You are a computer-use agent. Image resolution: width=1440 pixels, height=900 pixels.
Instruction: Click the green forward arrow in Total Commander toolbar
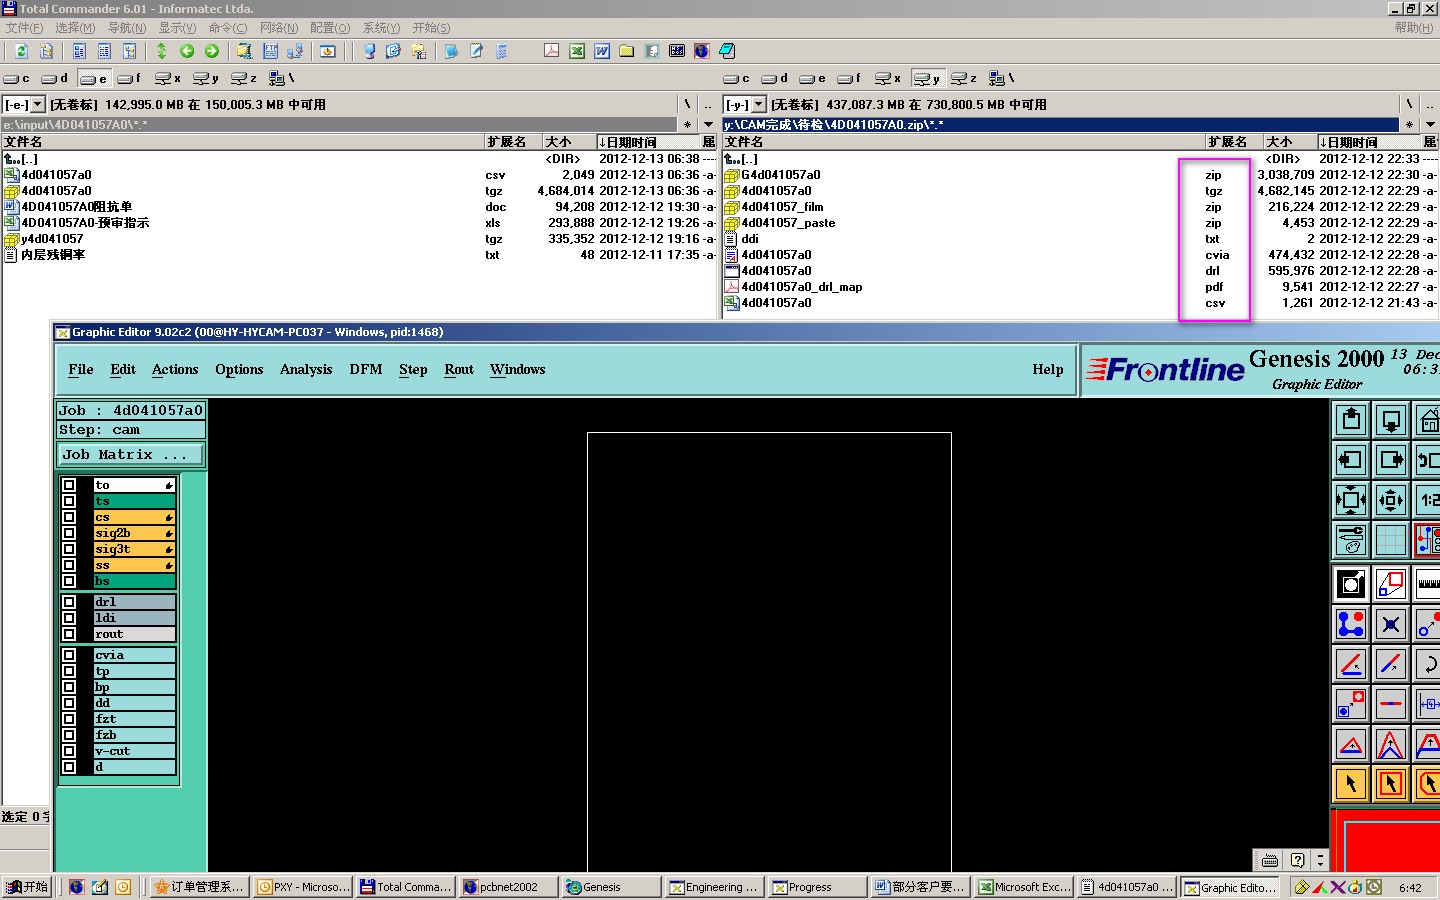[211, 51]
